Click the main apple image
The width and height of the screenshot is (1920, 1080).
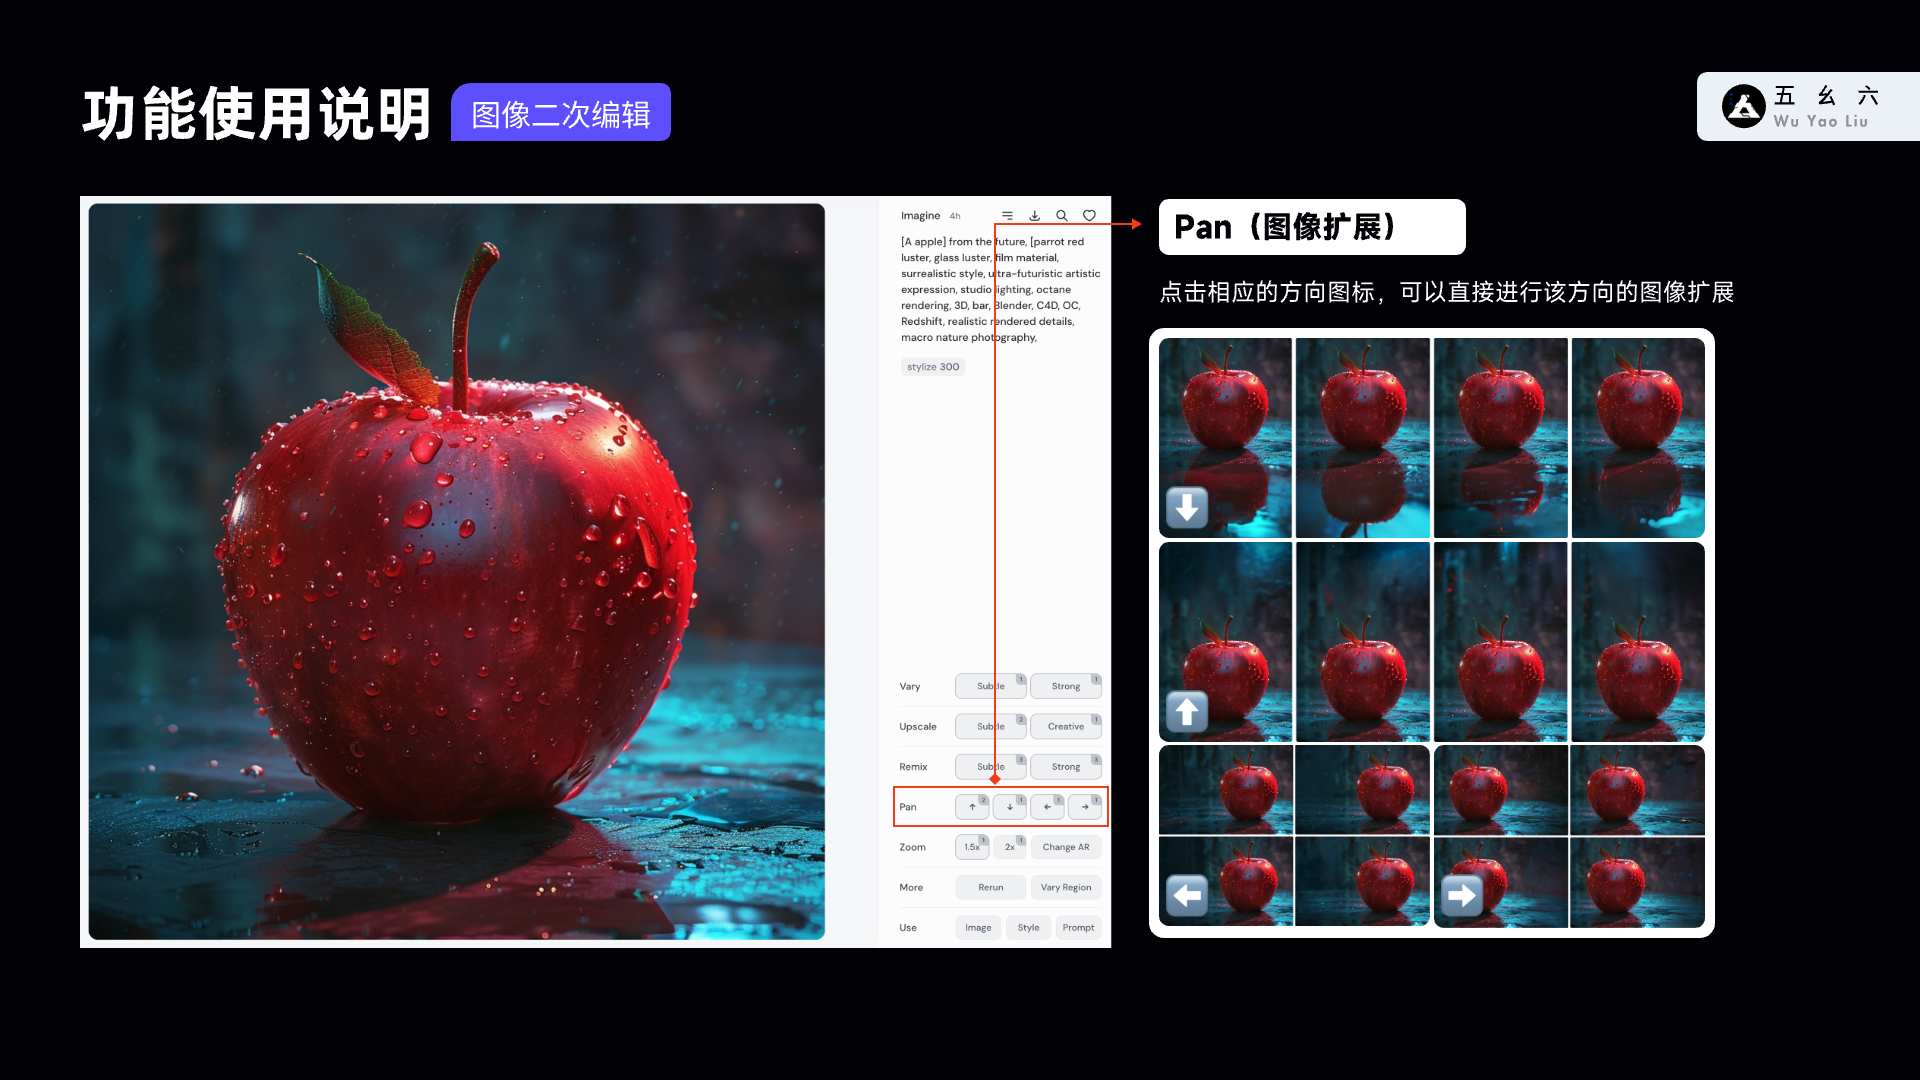457,571
